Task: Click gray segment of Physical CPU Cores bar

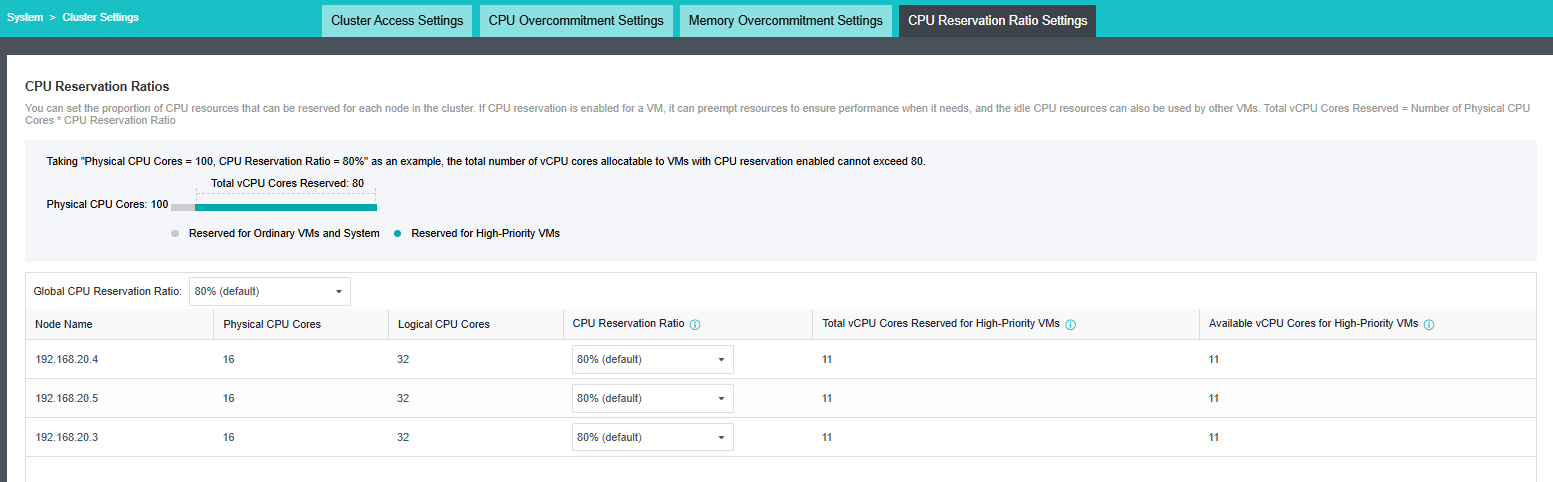Action: point(183,207)
